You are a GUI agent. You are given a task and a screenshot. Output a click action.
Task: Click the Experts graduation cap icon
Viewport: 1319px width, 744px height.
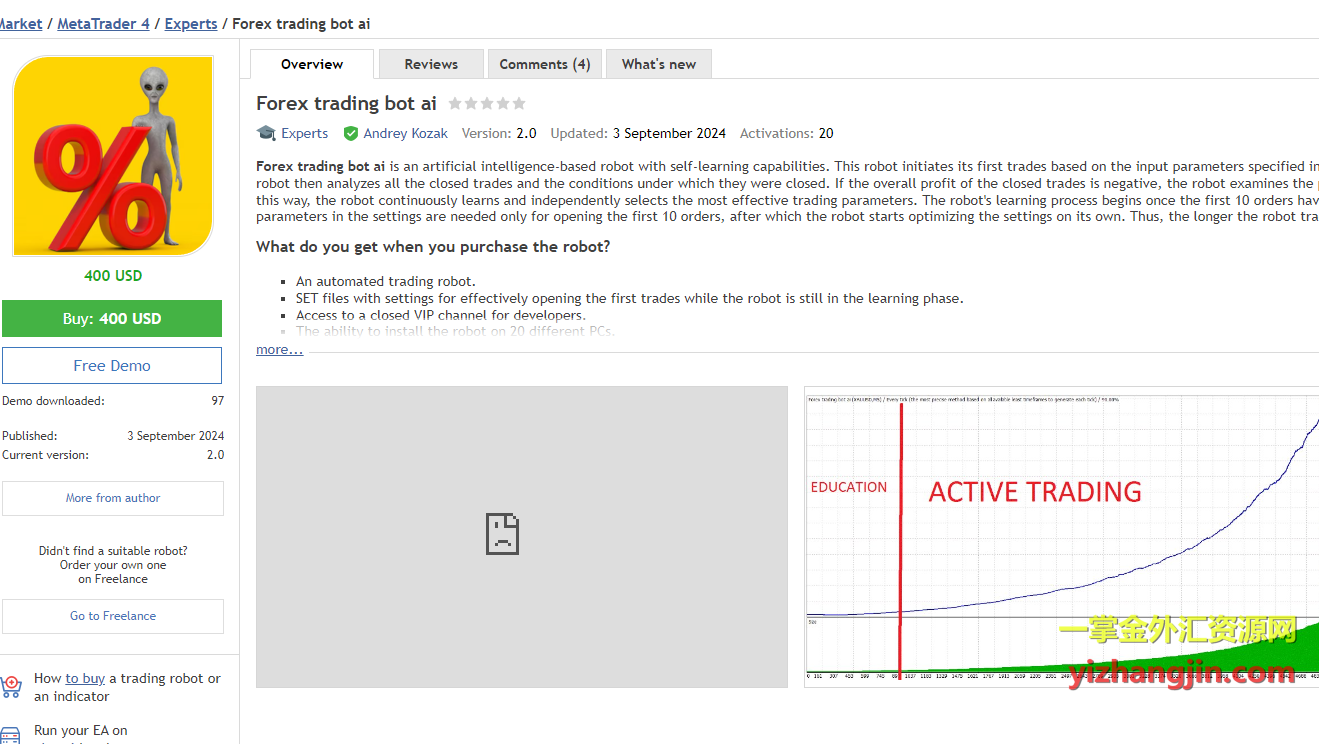point(266,133)
